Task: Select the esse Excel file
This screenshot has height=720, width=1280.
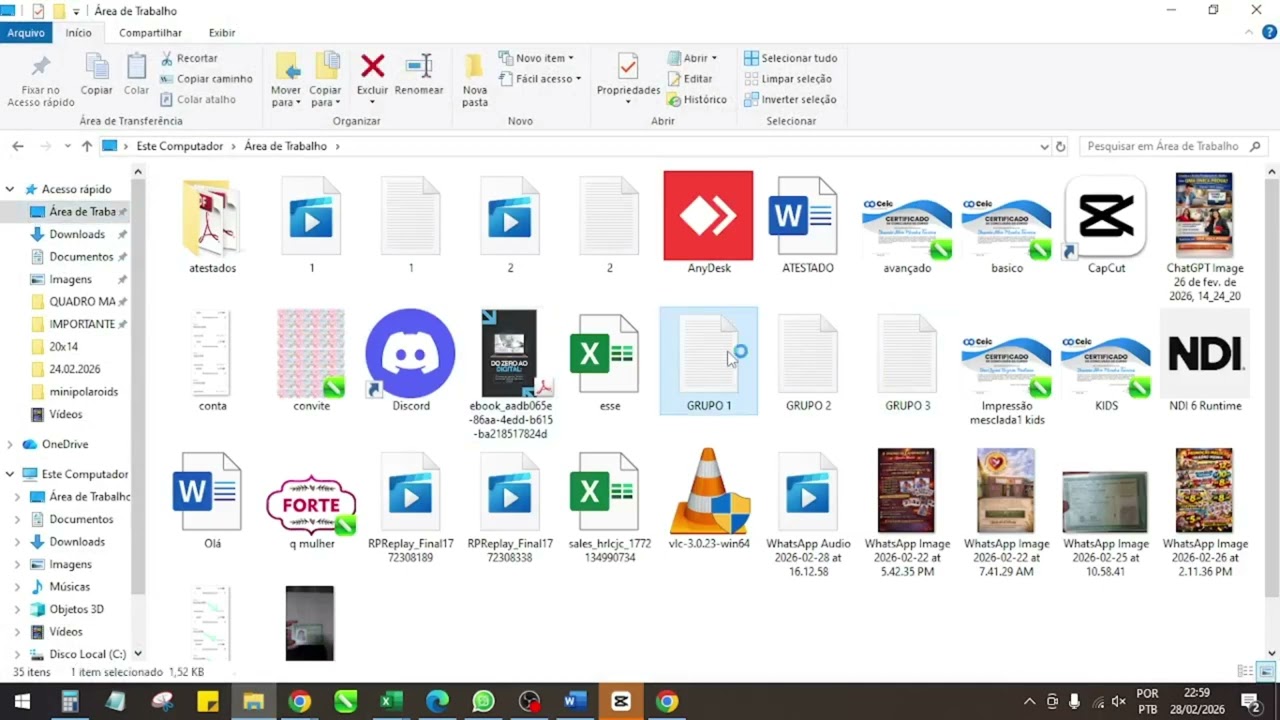Action: pos(609,353)
